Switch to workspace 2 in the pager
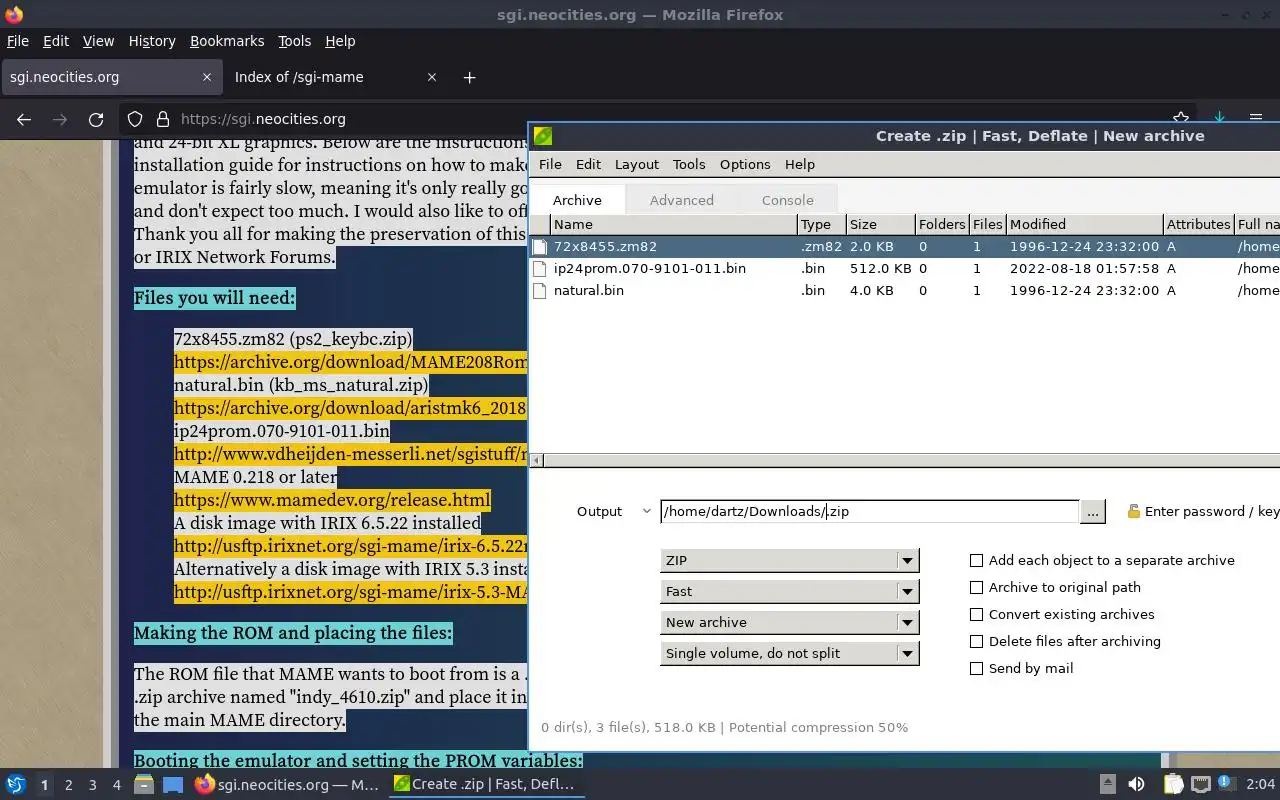 pyautogui.click(x=68, y=785)
